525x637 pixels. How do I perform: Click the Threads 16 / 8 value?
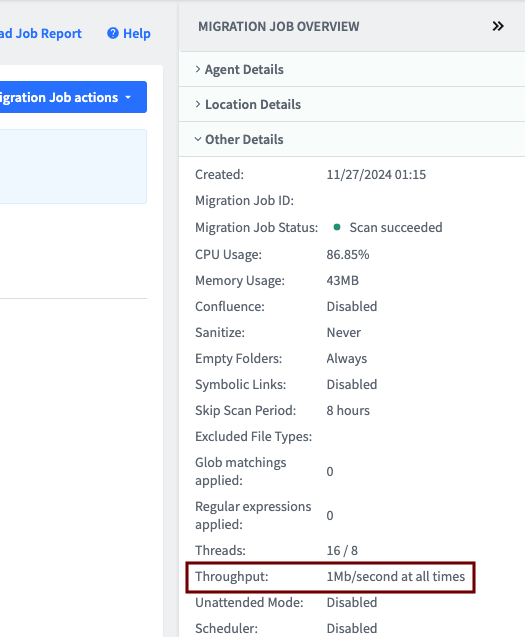342,550
